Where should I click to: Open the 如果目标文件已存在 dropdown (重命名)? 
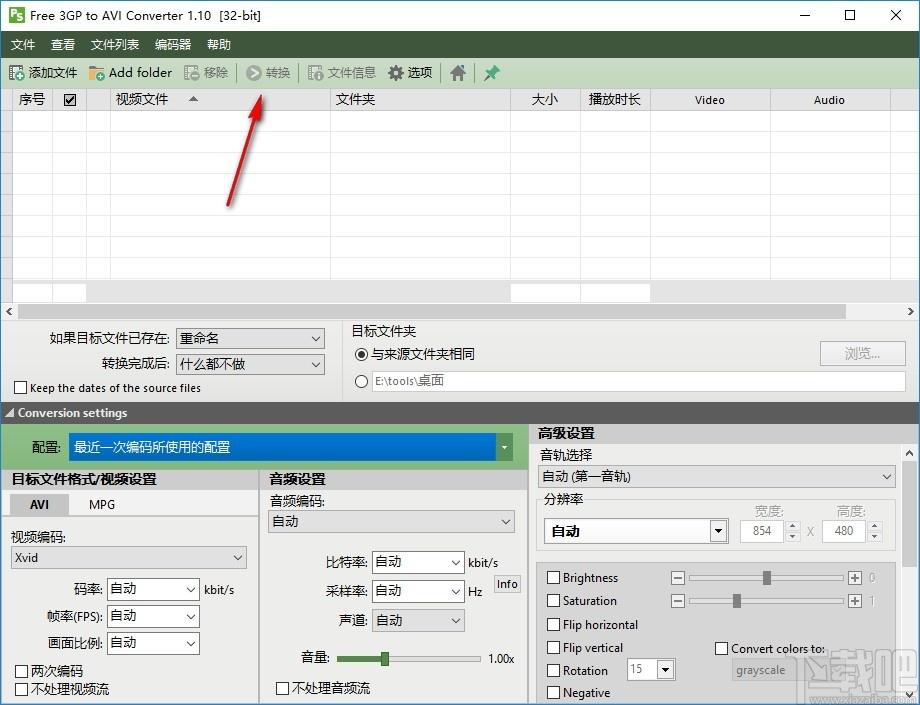[x=250, y=338]
